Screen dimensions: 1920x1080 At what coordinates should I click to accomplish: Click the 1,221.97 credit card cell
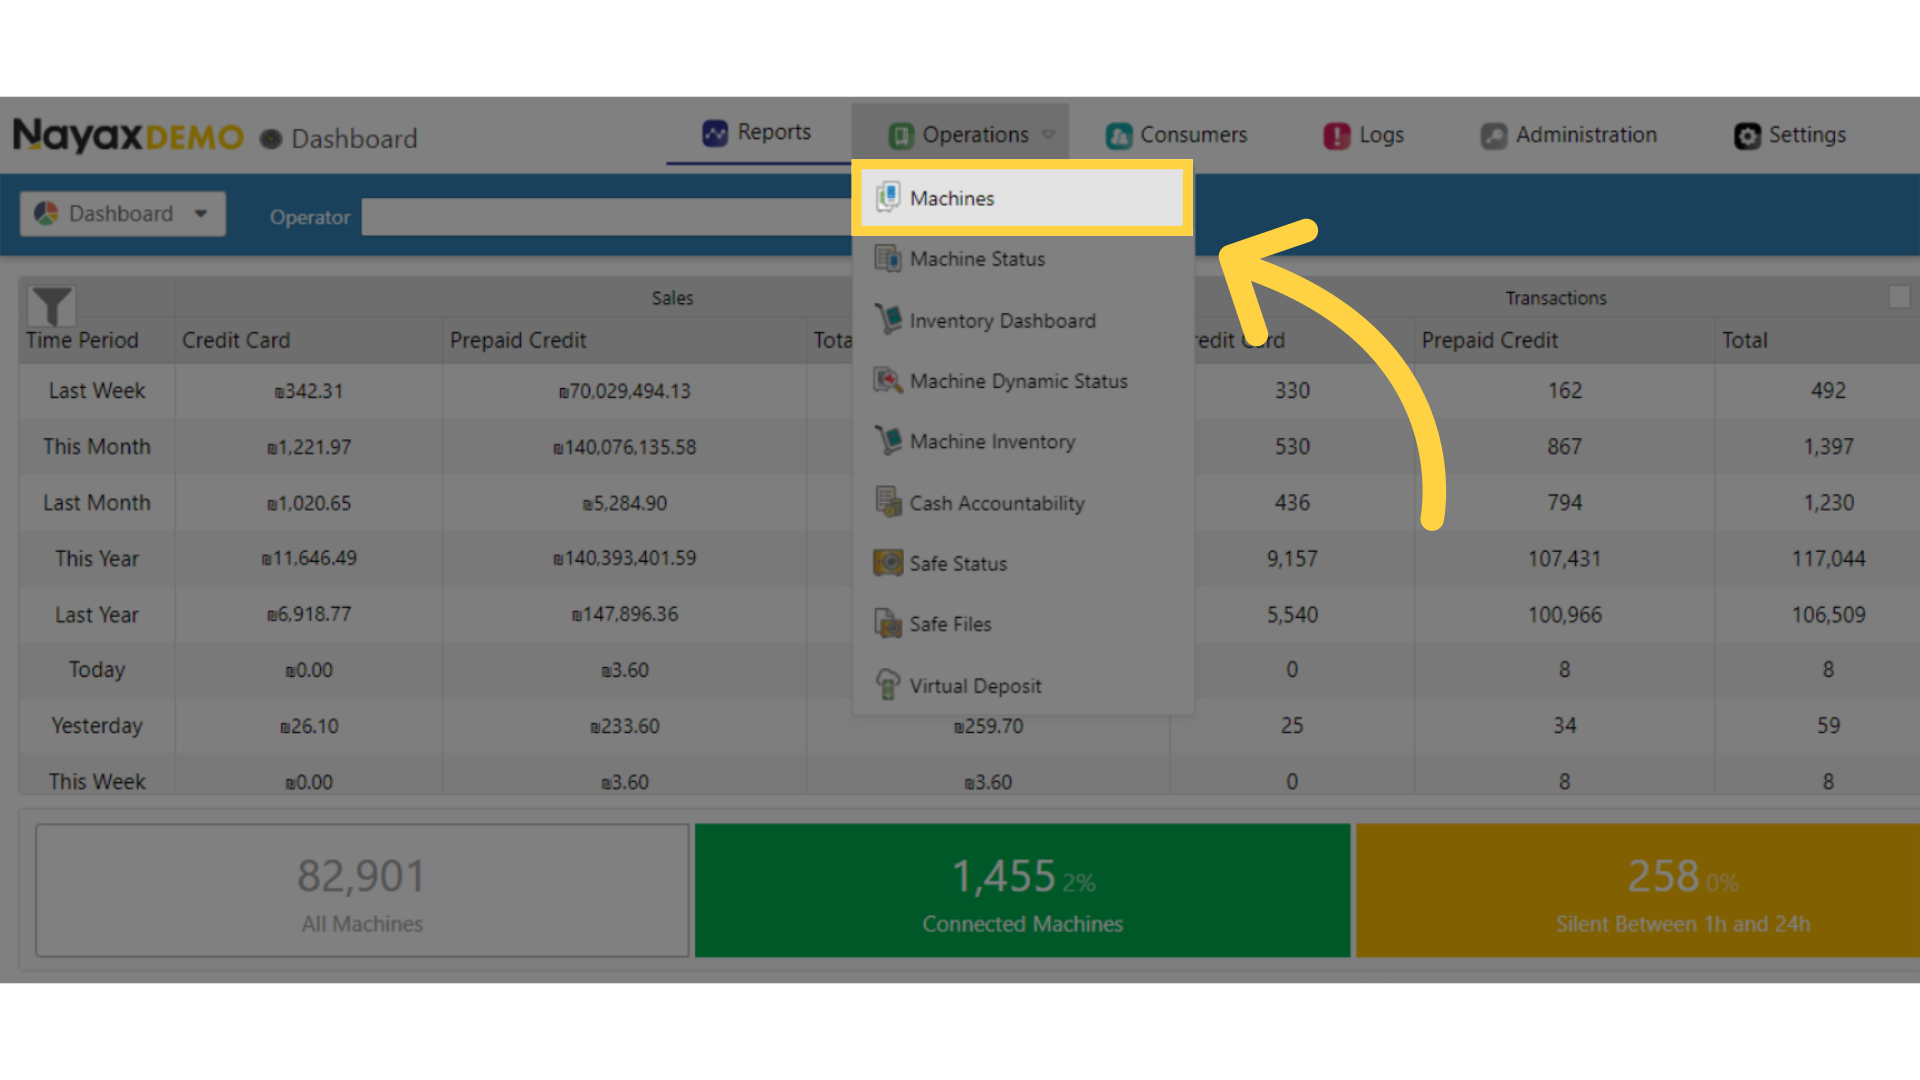309,447
